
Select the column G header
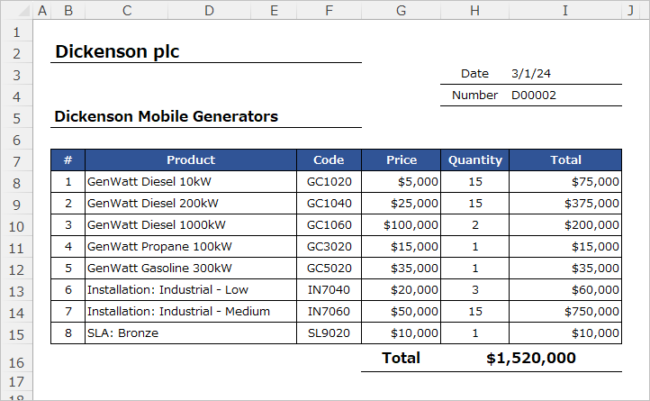(x=401, y=11)
